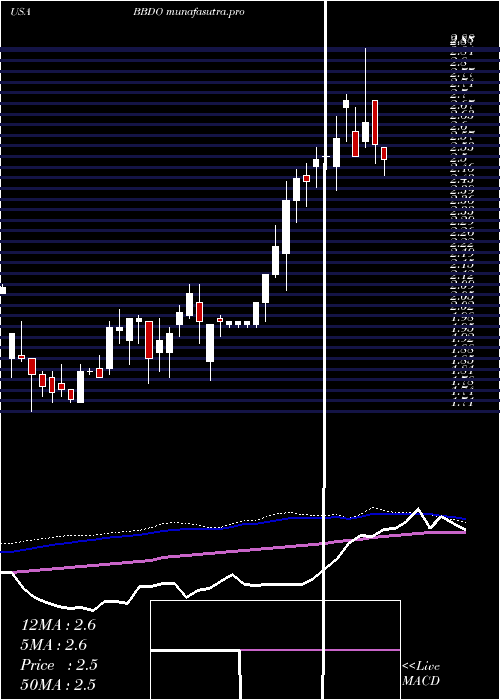500x700 pixels.
Task: Click the '5MA : 2.6' reading
Action: pos(54,645)
